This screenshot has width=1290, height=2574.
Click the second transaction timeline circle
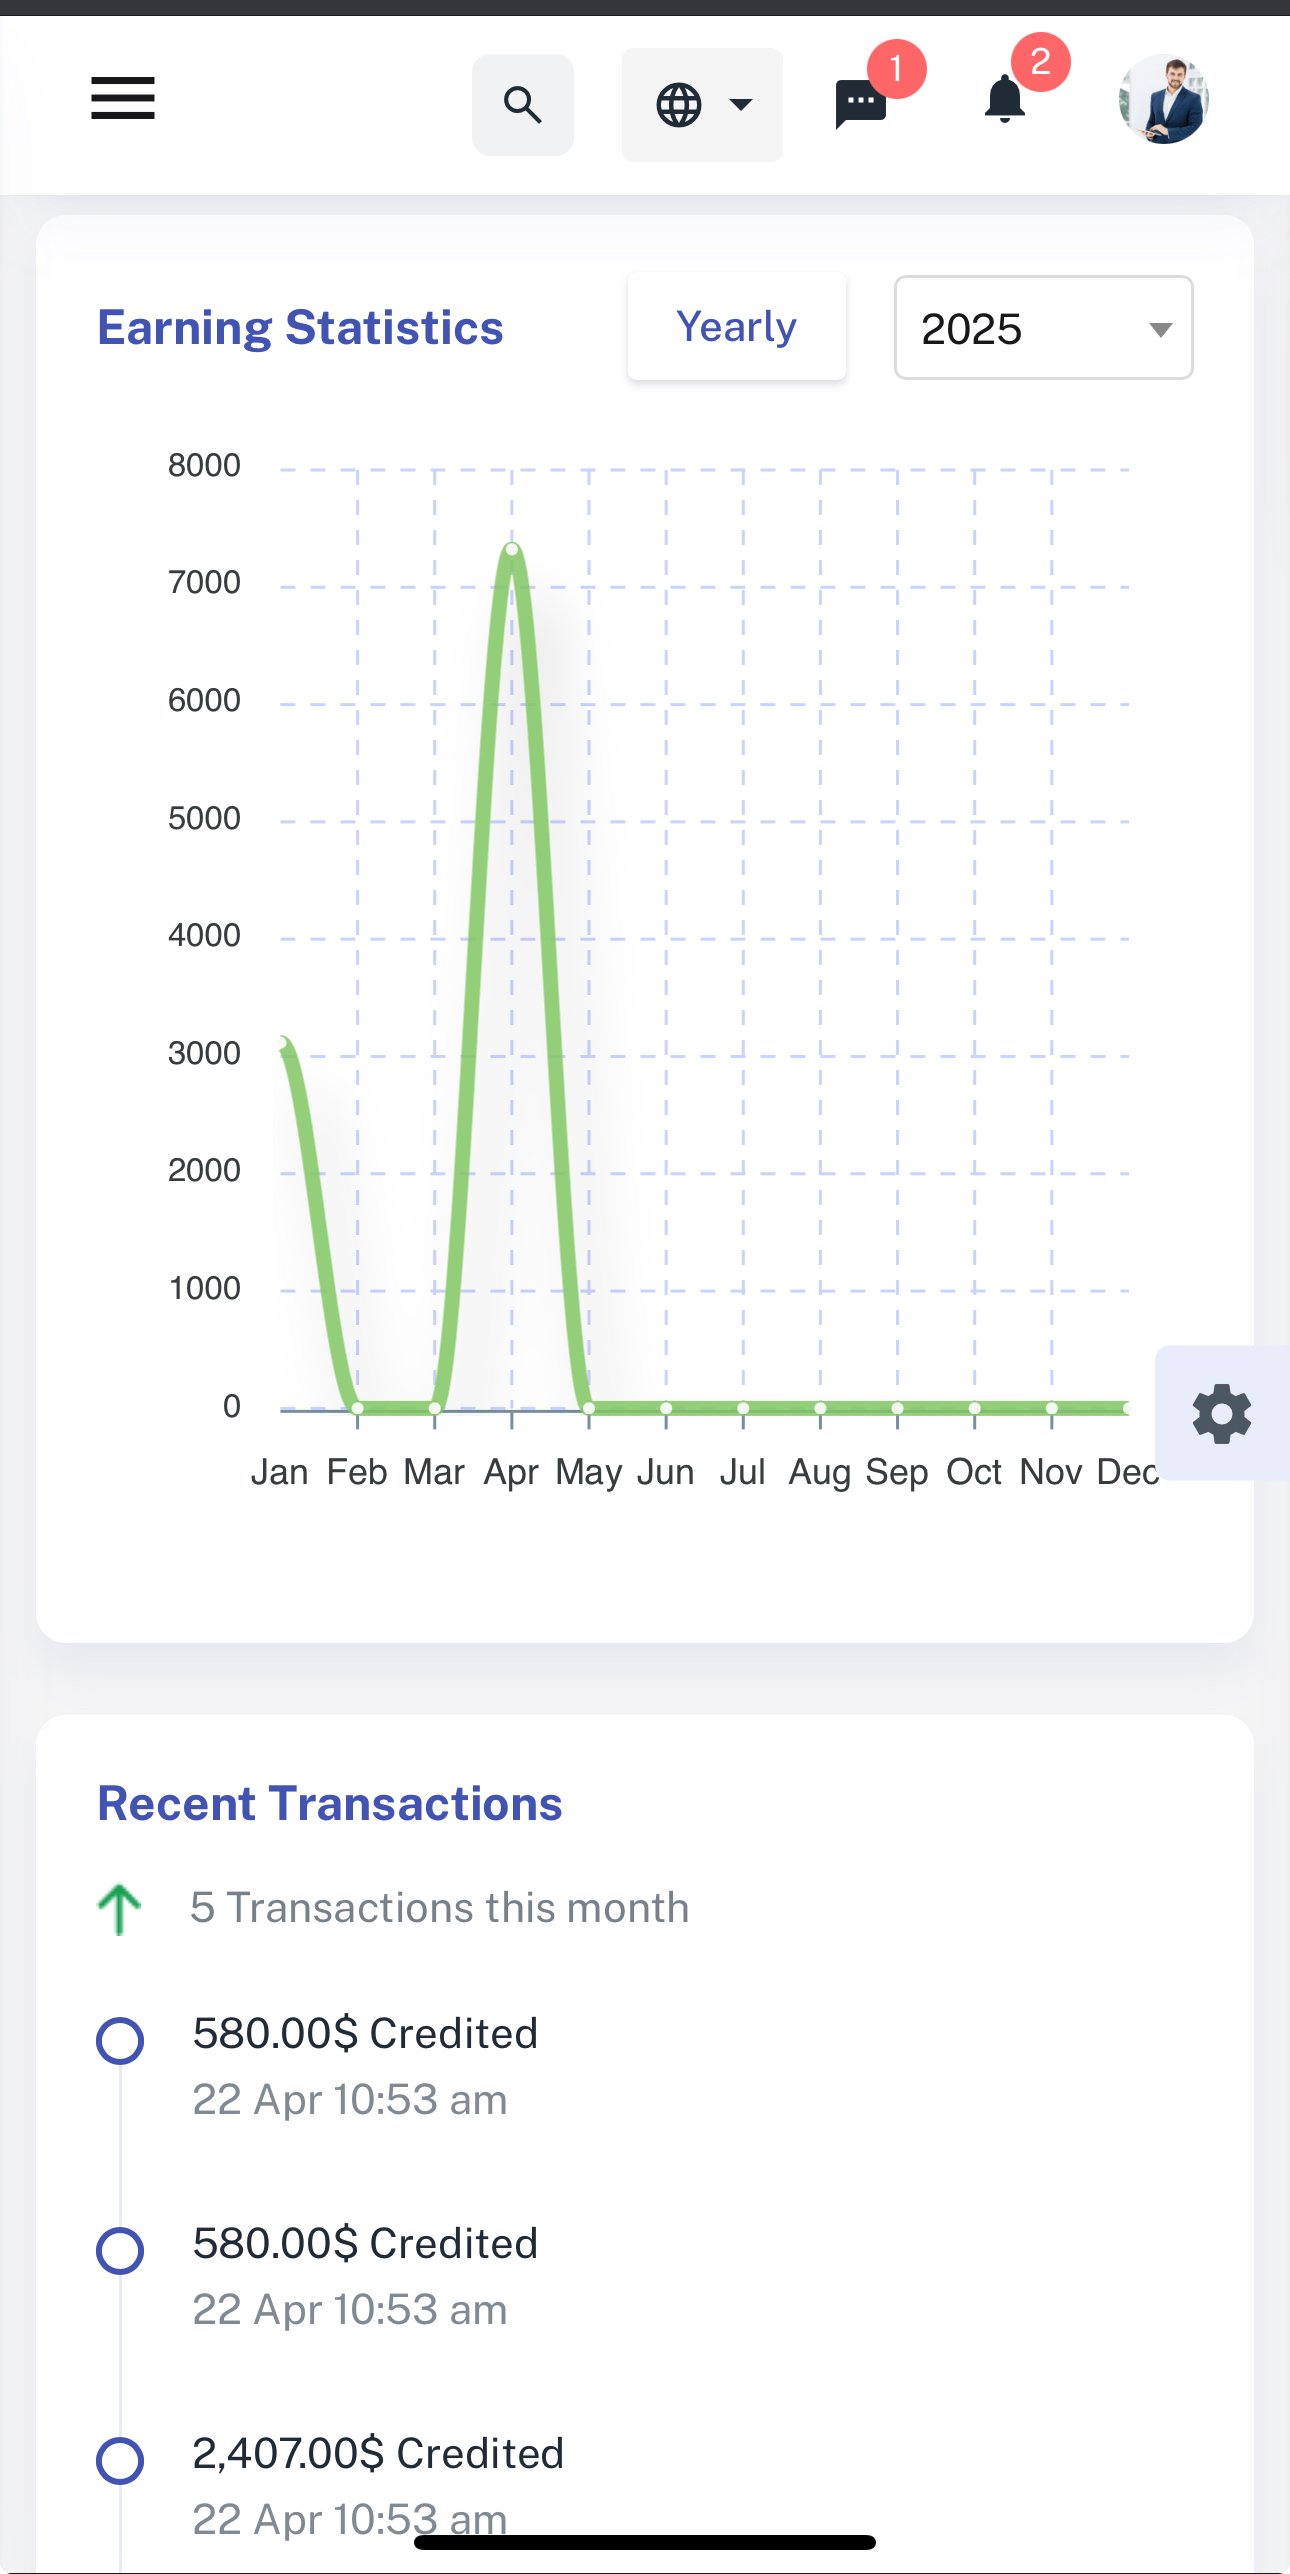pos(120,2251)
